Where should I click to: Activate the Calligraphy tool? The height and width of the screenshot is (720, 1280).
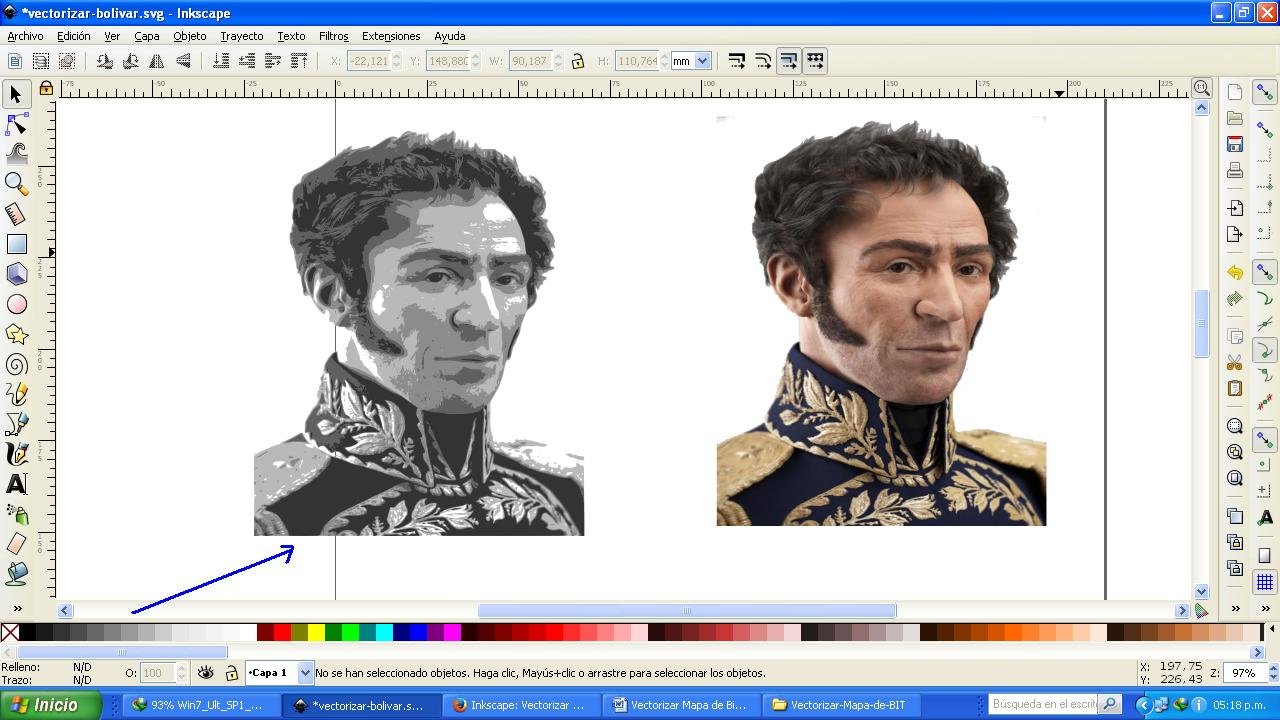tap(16, 454)
